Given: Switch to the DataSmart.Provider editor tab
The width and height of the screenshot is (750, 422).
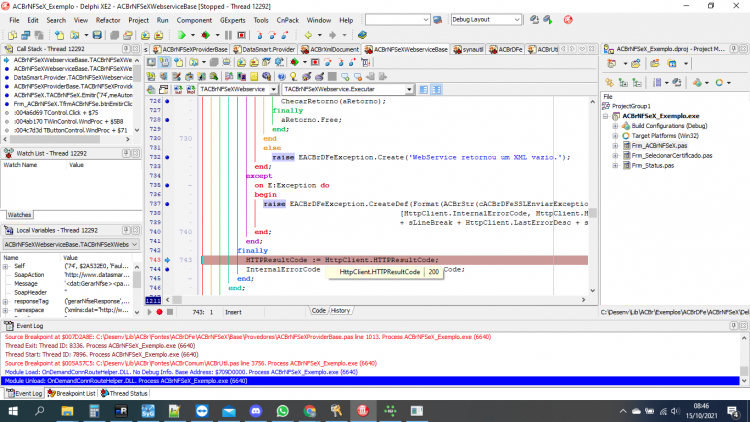Looking at the screenshot, I should pyautogui.click(x=265, y=49).
